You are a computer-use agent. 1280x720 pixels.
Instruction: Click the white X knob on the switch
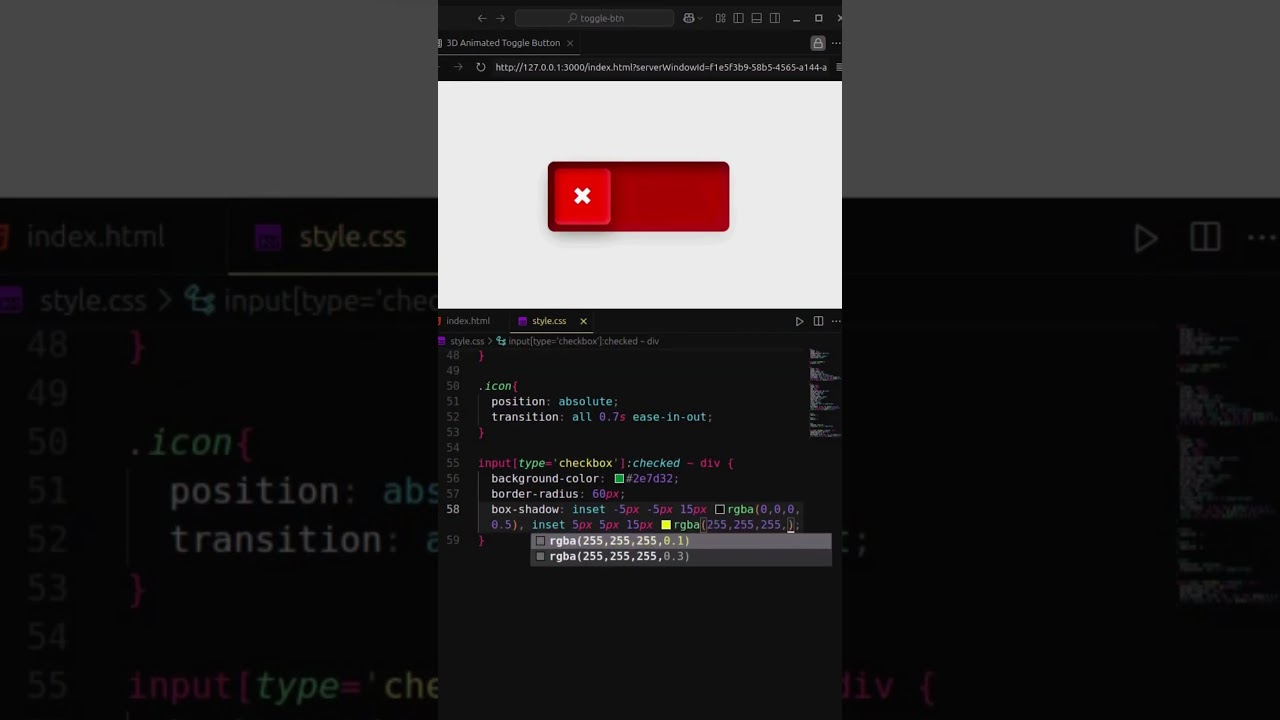(x=582, y=196)
